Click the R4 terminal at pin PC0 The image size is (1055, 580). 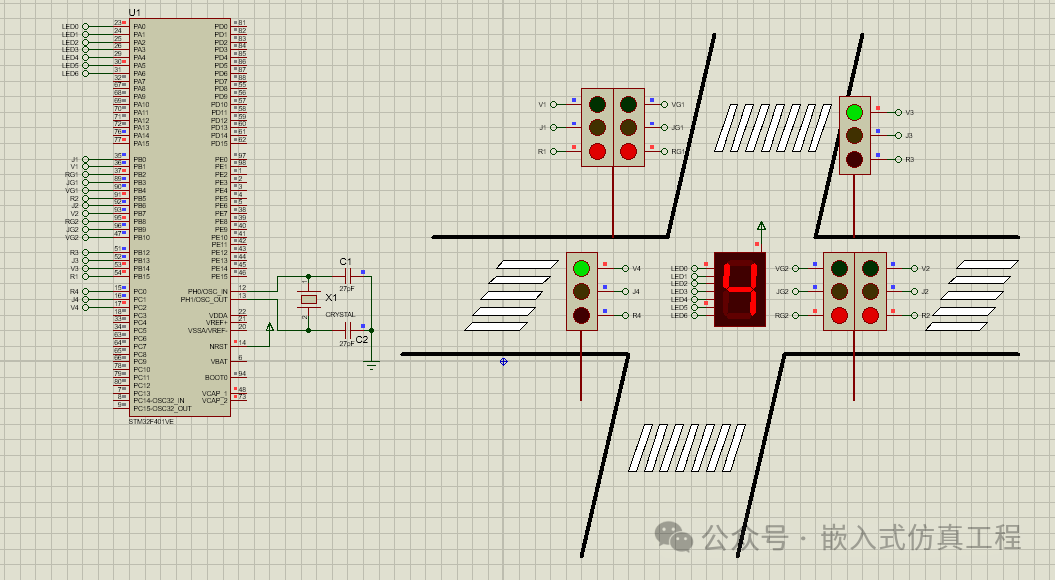click(85, 291)
